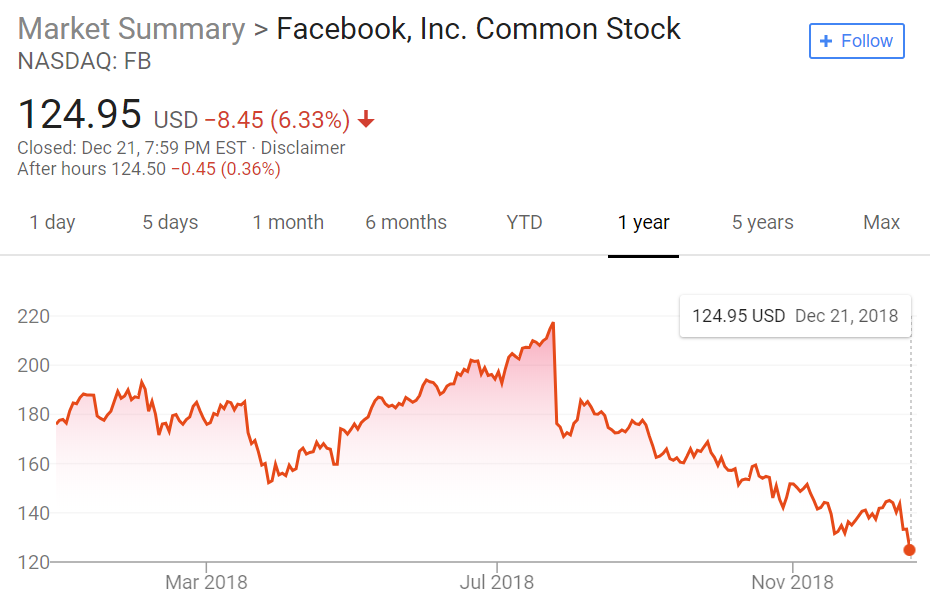Screen dimensions: 930x601
Task: Open the Market Summary breadcrumb link
Action: [131, 29]
